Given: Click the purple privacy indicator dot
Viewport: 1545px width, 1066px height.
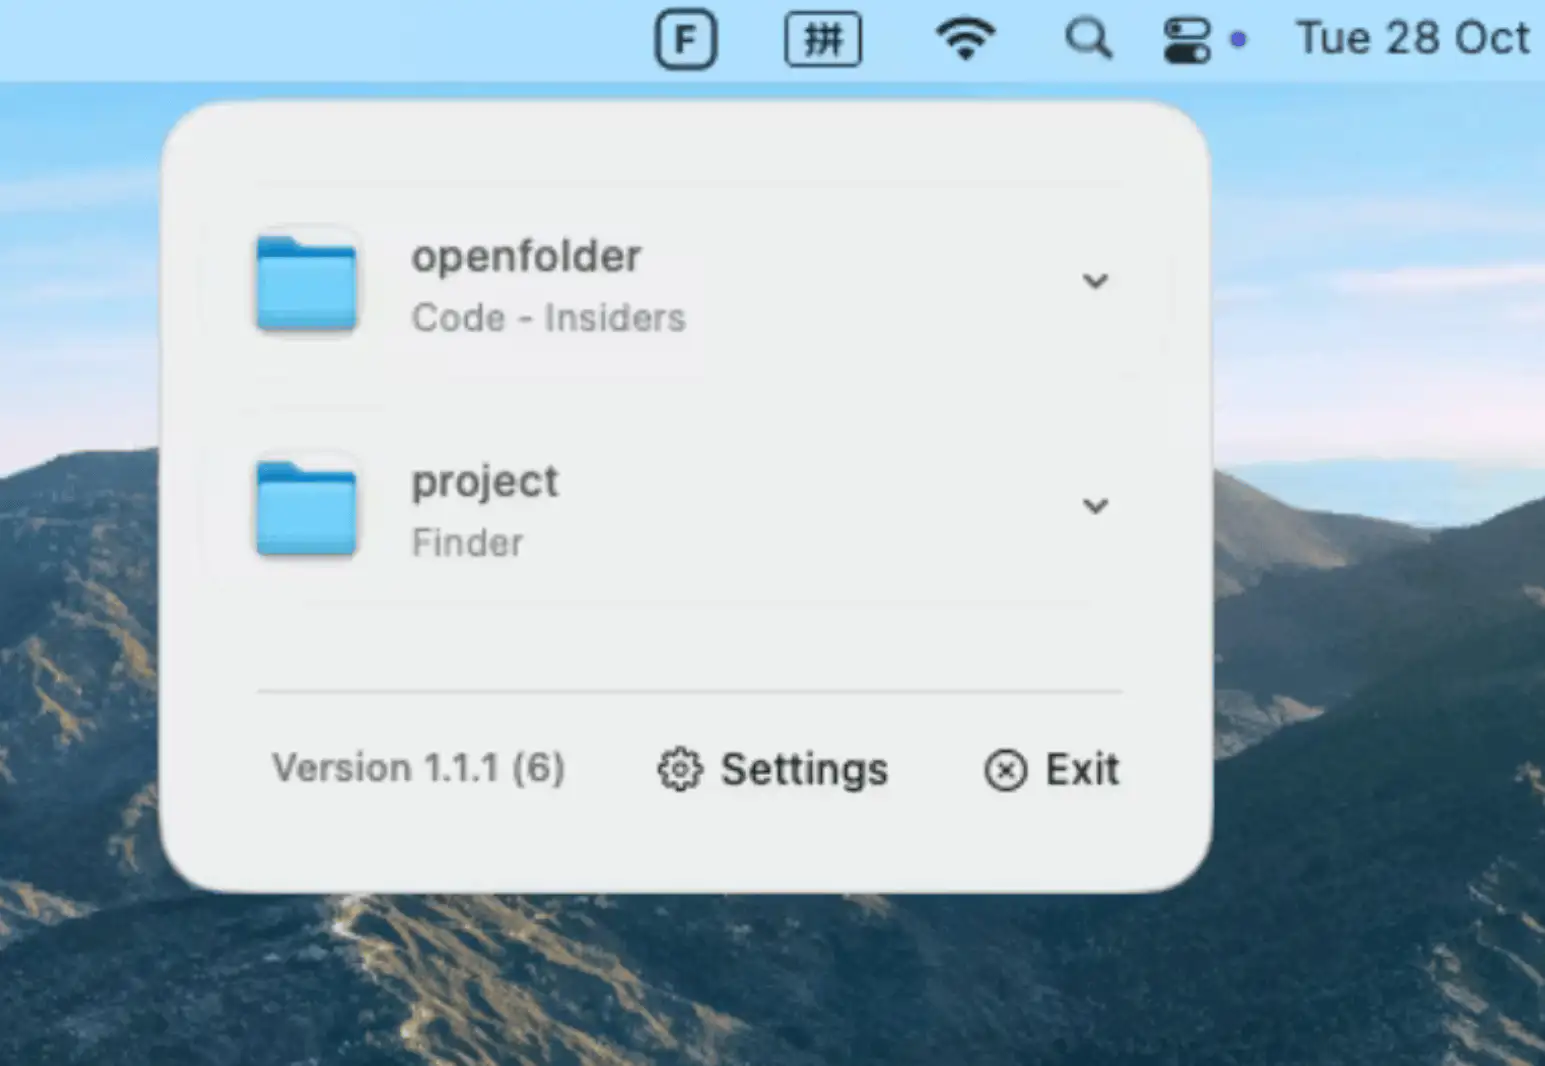Looking at the screenshot, I should 1238,40.
